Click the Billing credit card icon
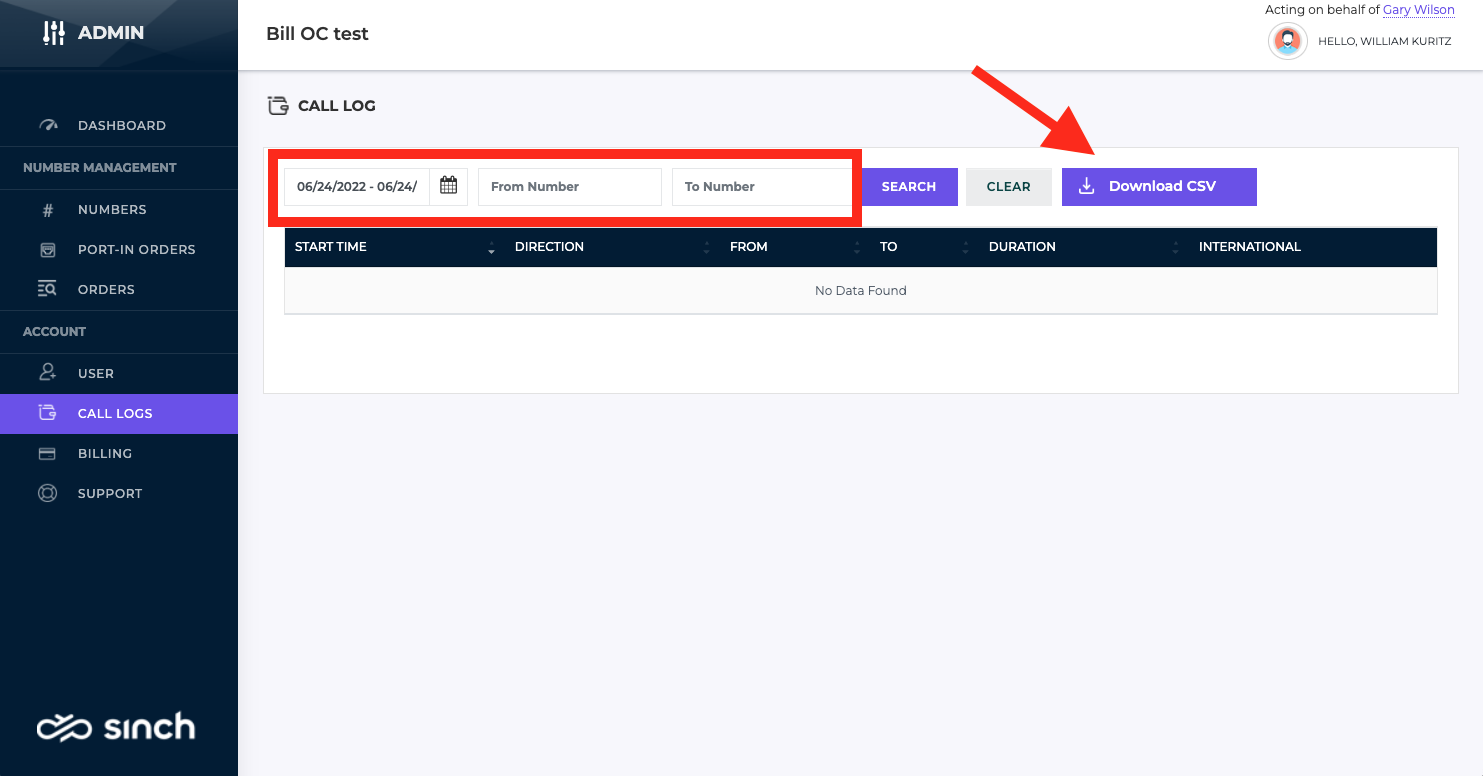1483x776 pixels. point(47,453)
